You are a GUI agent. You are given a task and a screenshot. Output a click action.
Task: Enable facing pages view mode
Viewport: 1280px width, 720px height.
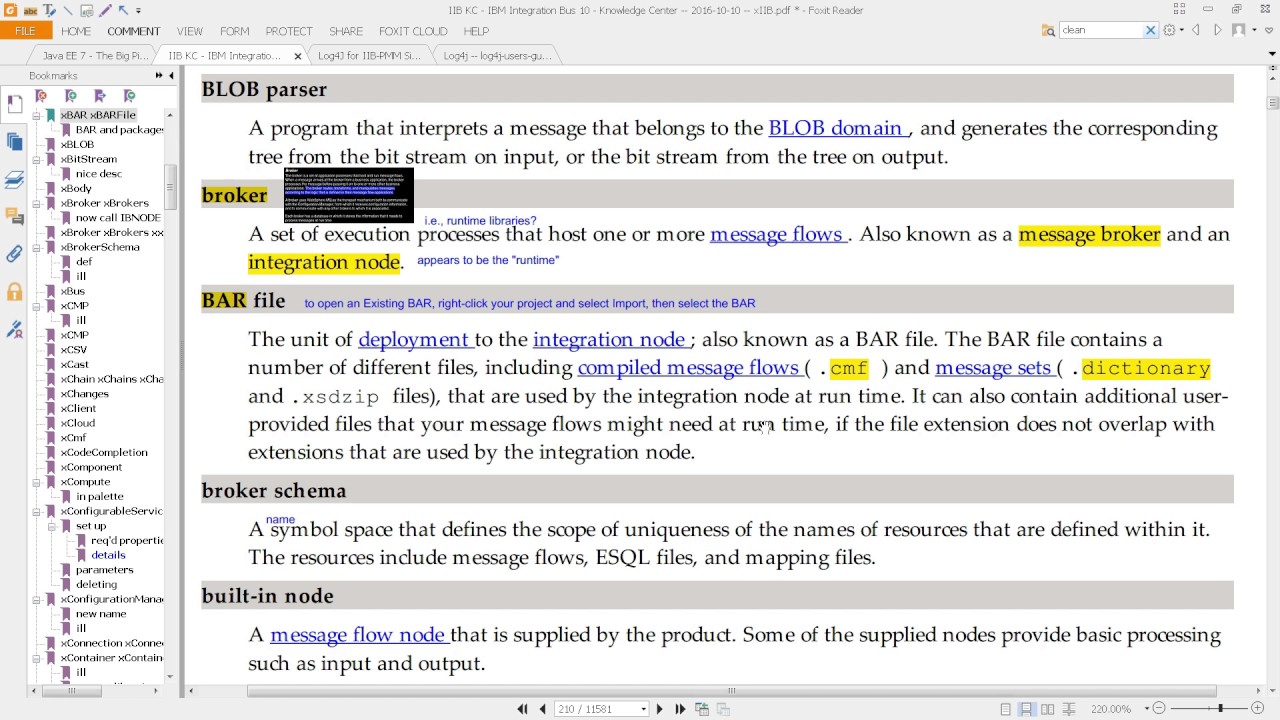click(1047, 709)
